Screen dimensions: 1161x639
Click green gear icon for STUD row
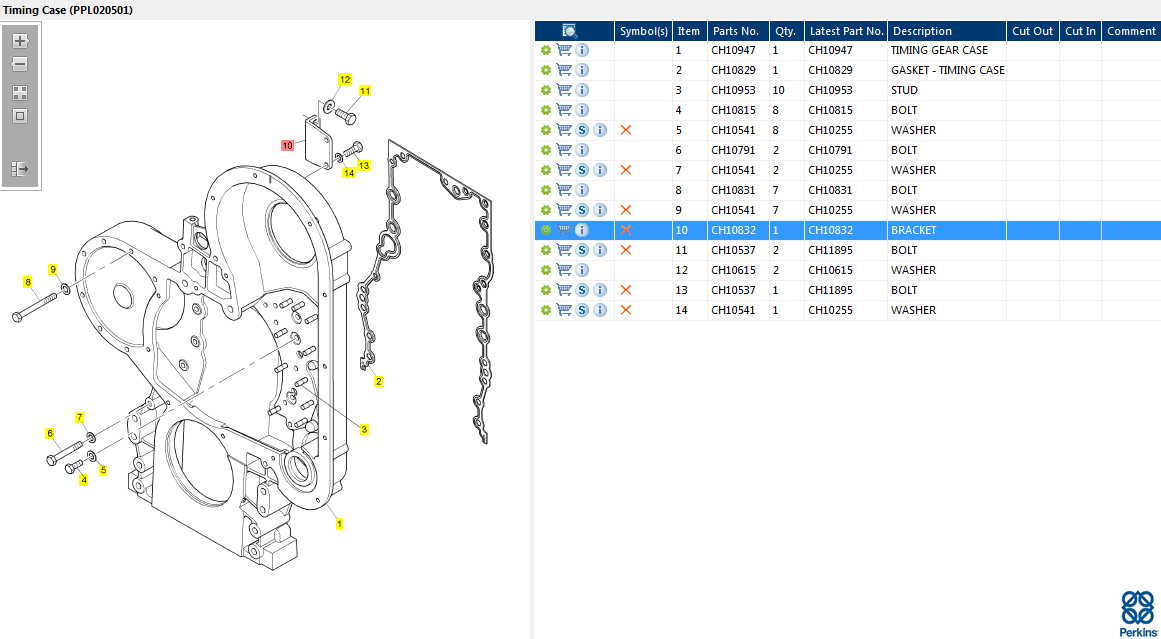(x=546, y=90)
